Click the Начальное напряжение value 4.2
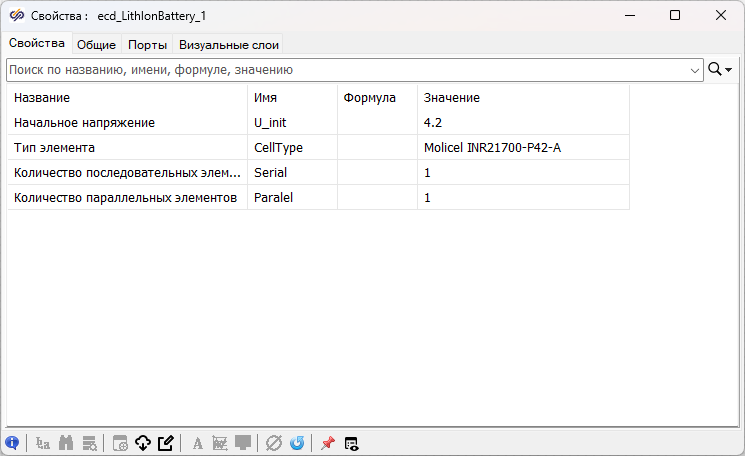This screenshot has width=745, height=456. pos(433,122)
